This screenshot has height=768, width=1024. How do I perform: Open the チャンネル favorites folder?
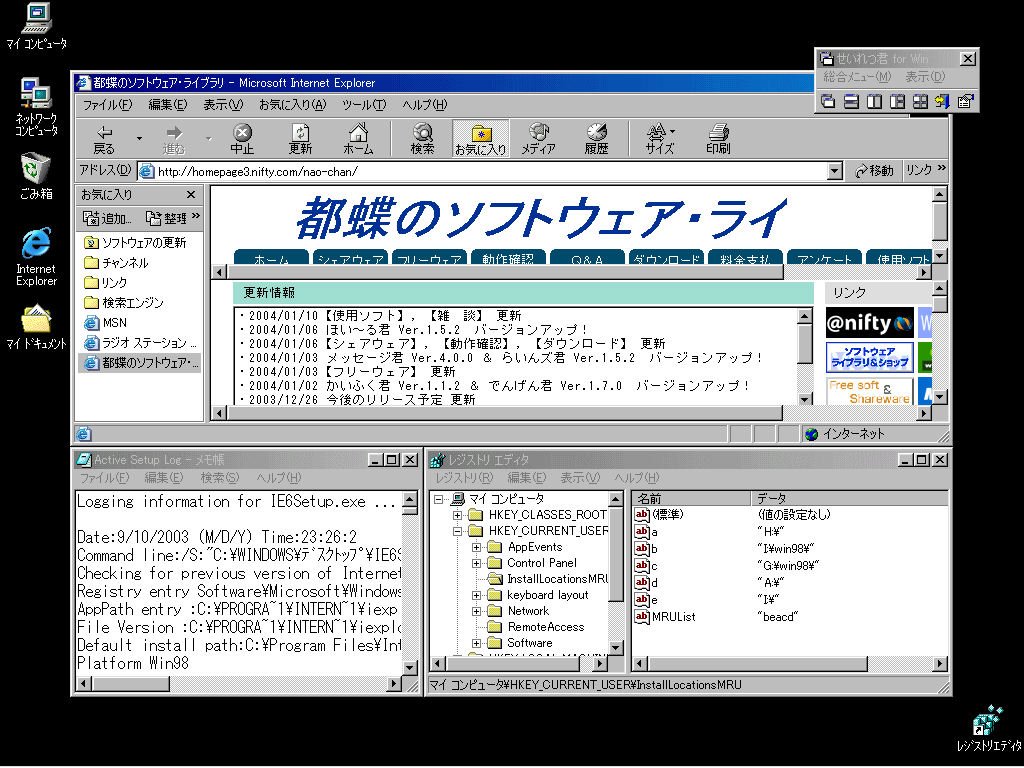point(116,263)
